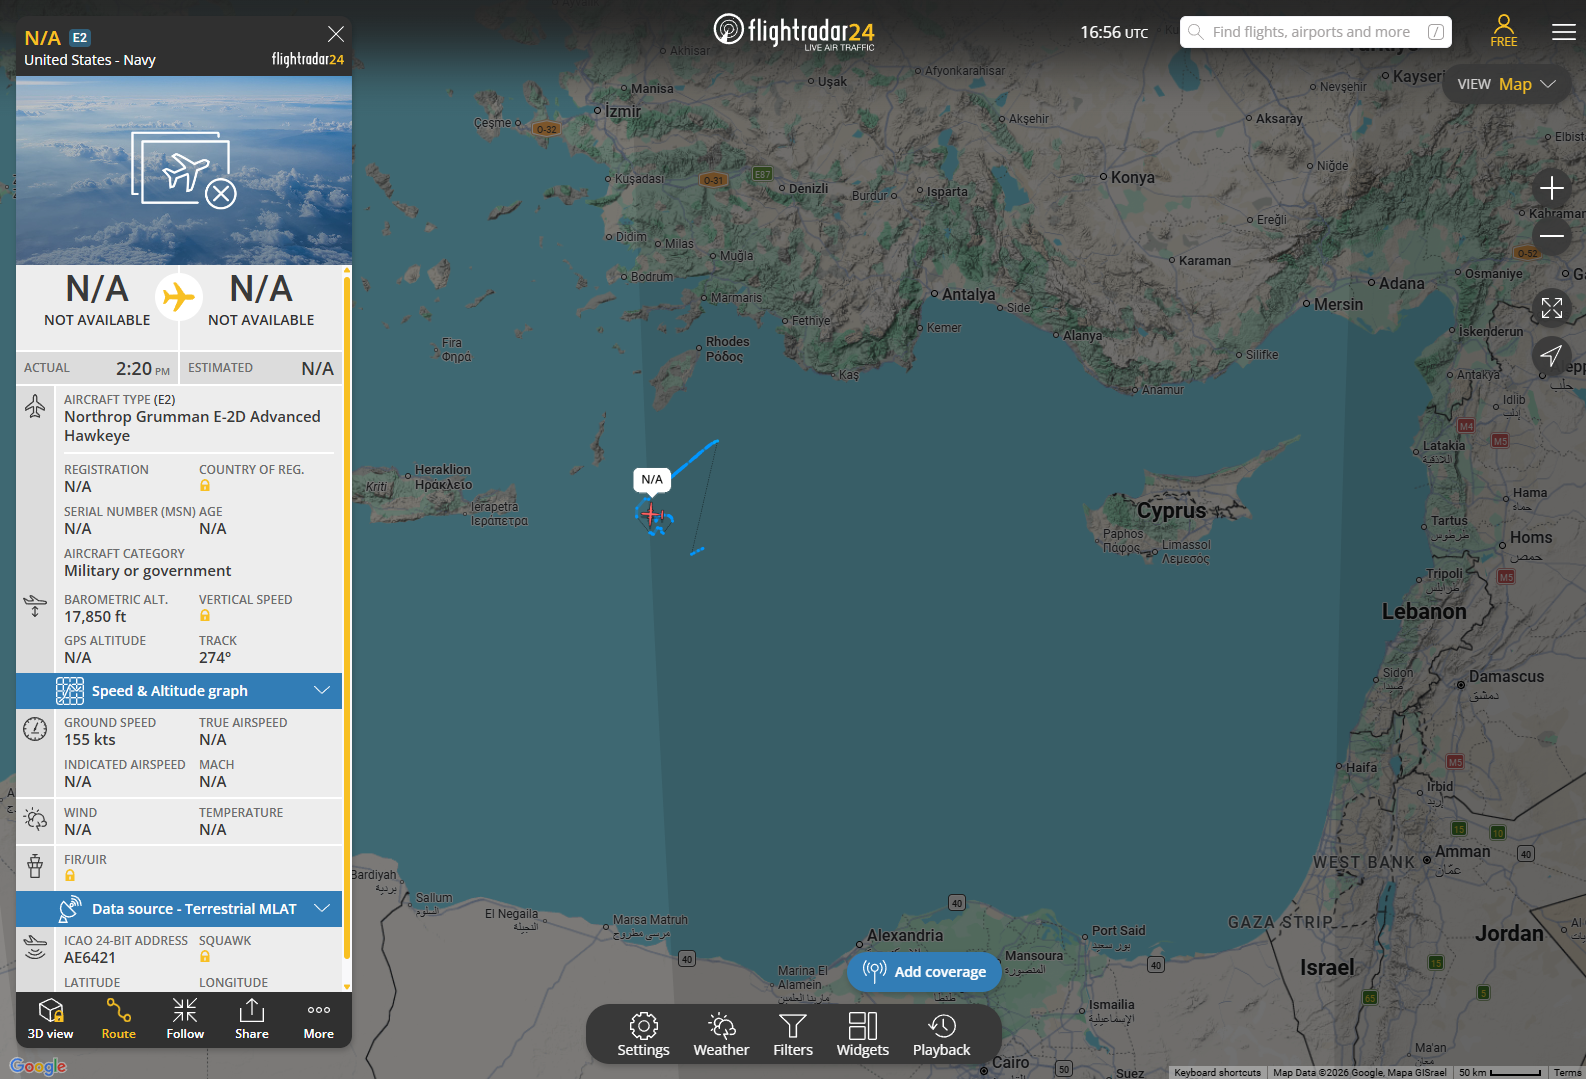Open the Filters panel
The height and width of the screenshot is (1079, 1586).
point(793,1034)
